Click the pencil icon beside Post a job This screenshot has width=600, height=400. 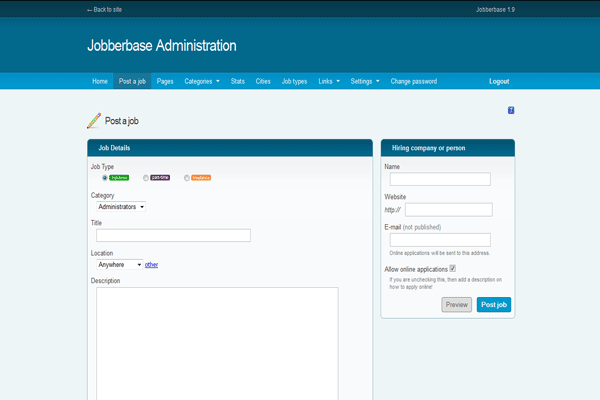94,121
